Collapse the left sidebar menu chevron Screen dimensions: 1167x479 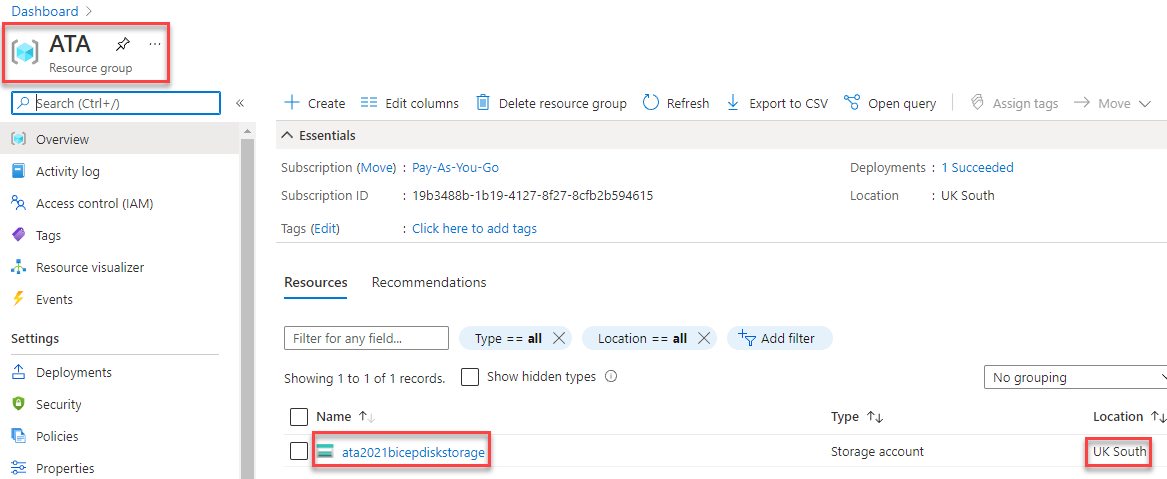tap(240, 103)
